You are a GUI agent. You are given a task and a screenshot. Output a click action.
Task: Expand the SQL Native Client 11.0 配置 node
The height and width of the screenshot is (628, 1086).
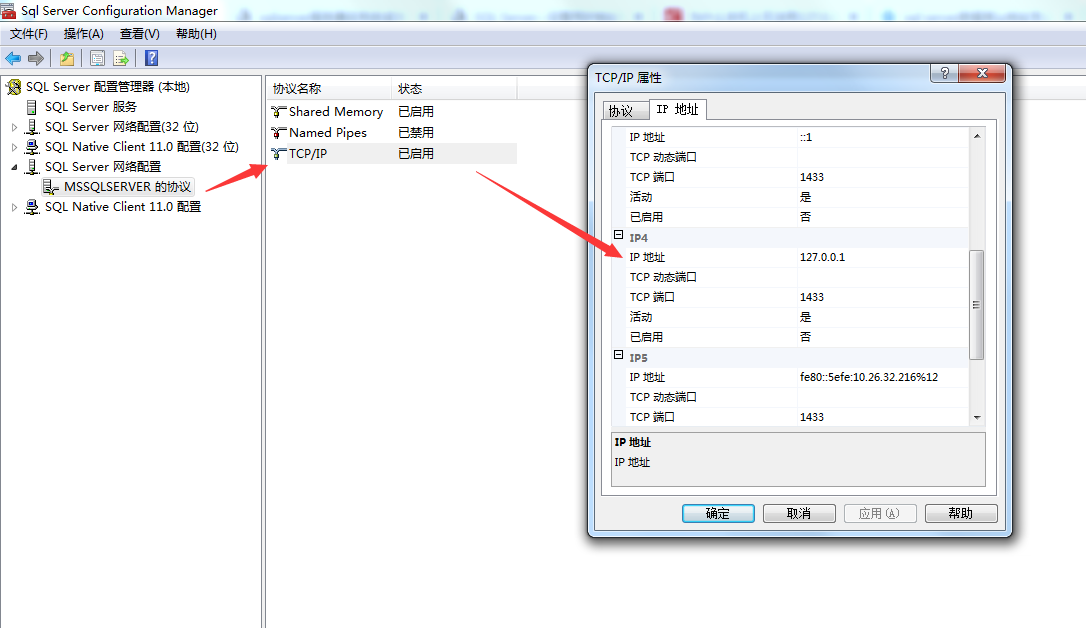pos(15,207)
